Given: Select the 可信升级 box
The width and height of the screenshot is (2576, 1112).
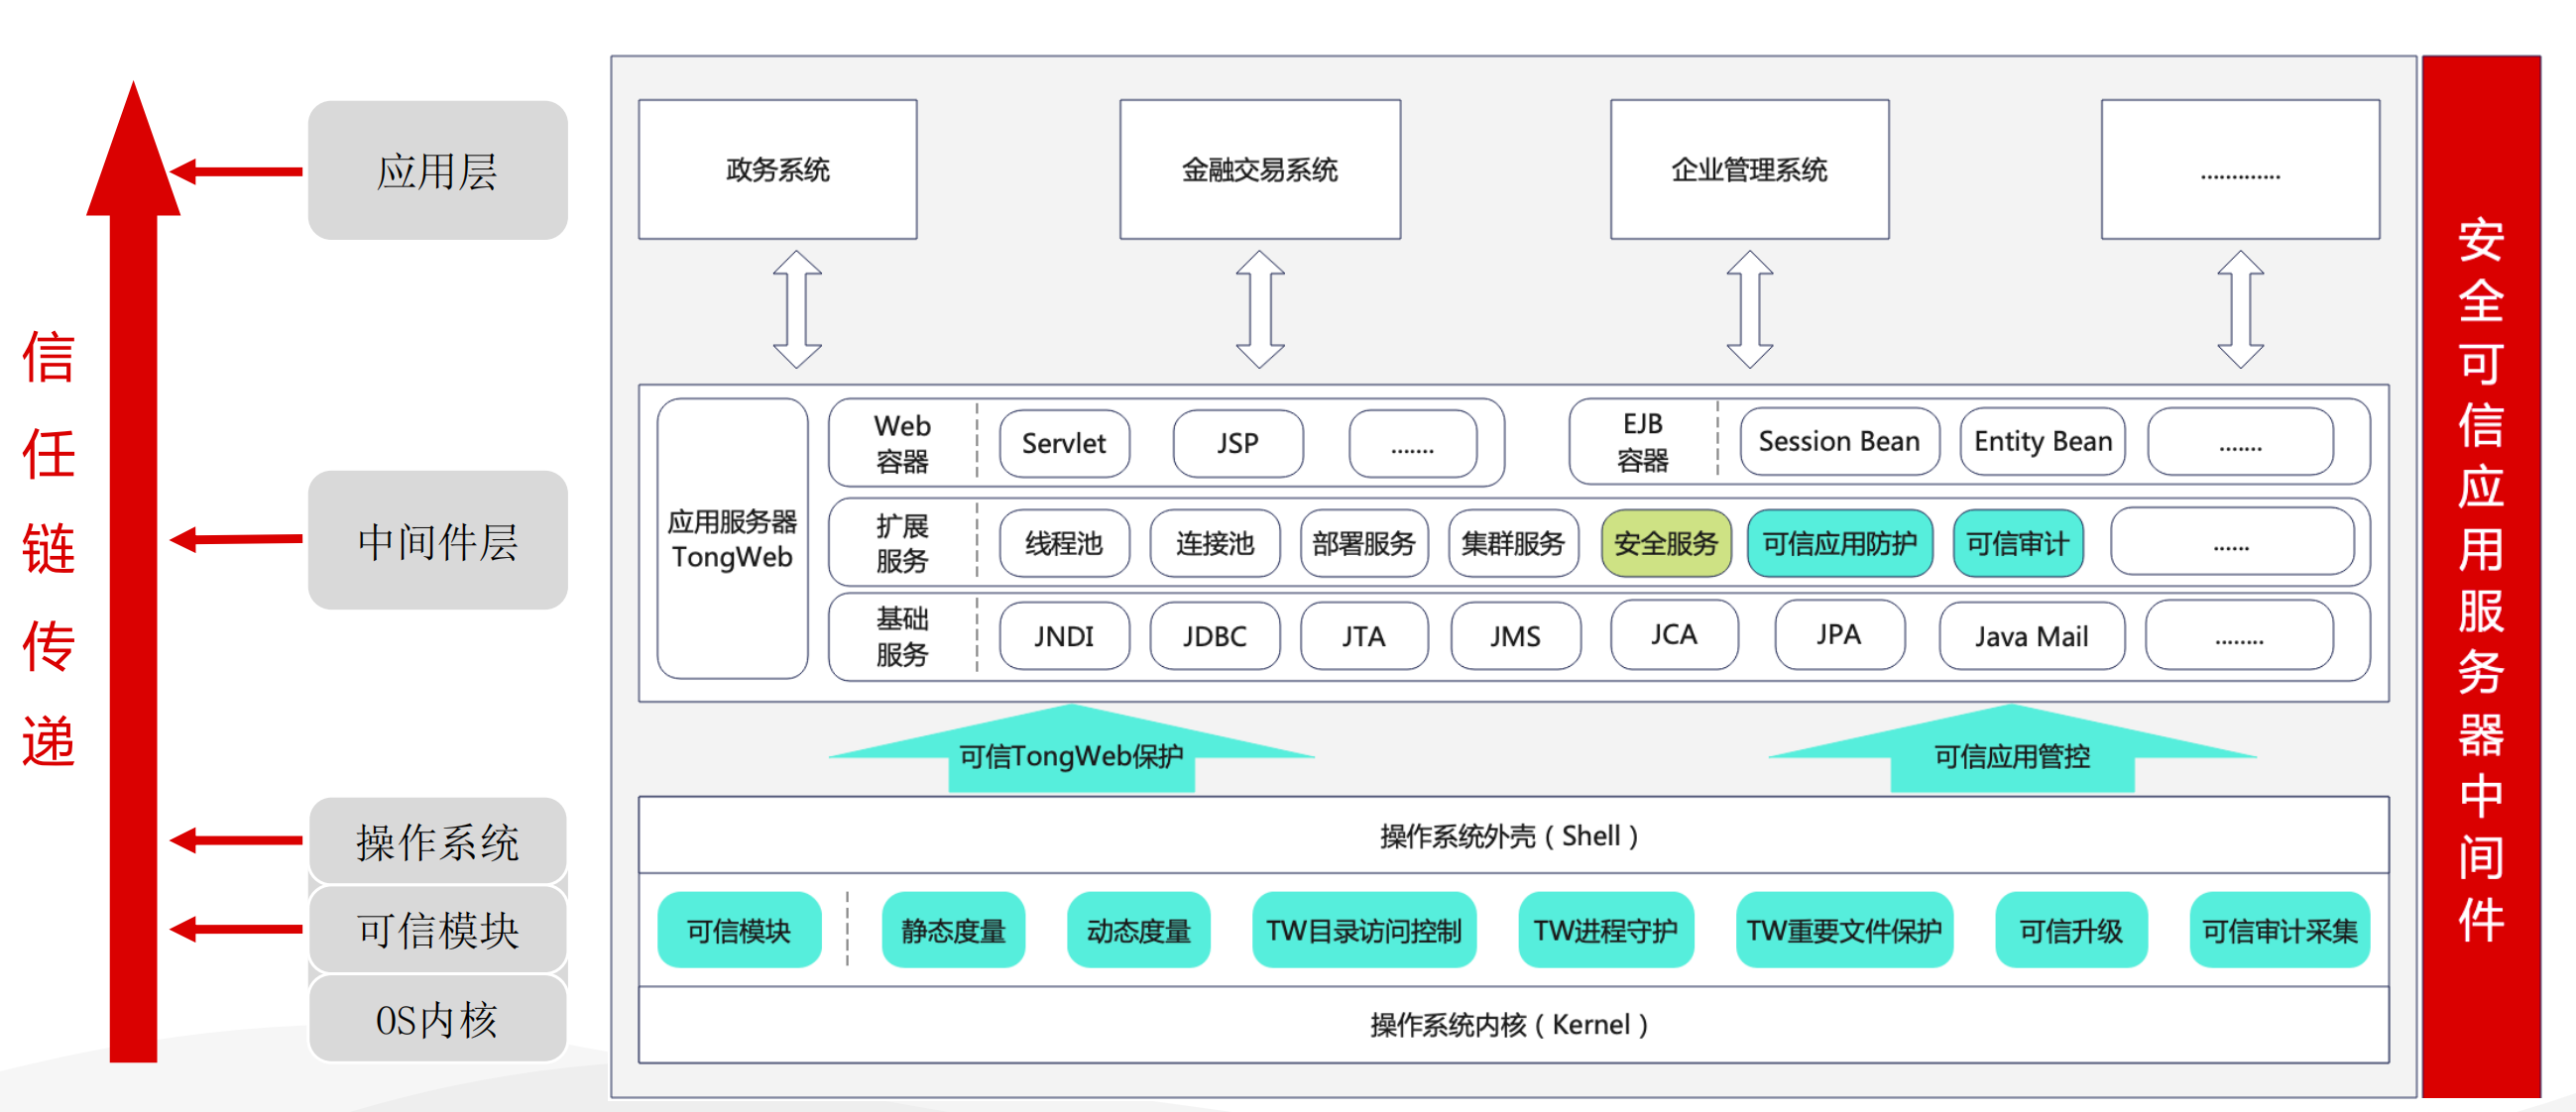Looking at the screenshot, I should click(2071, 930).
